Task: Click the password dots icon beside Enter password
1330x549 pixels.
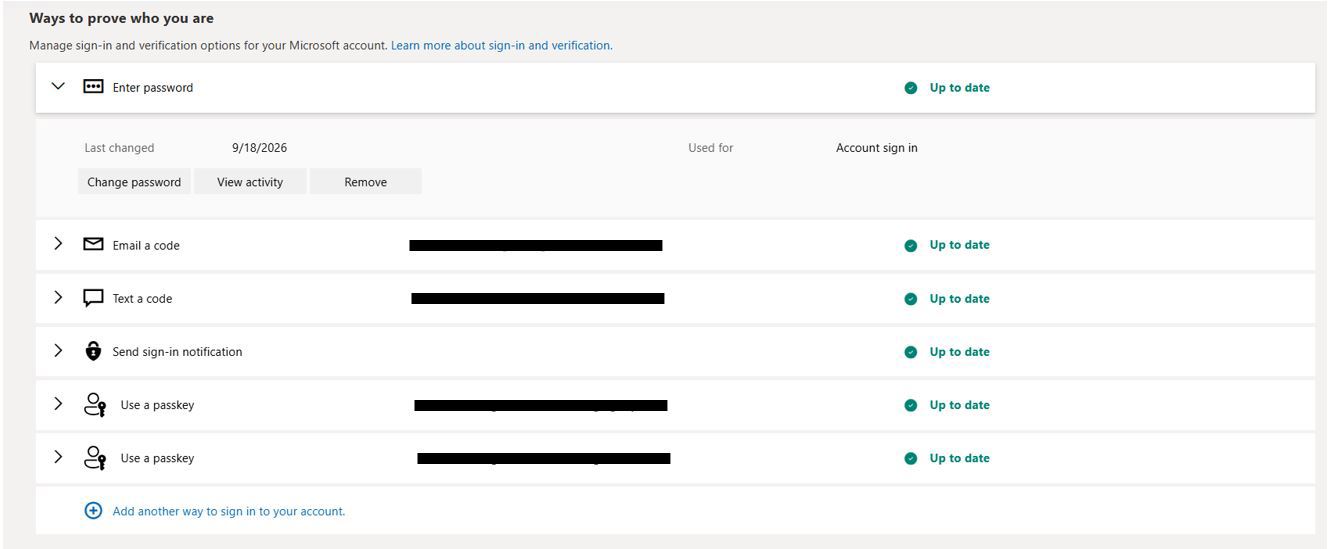Action: (x=93, y=87)
